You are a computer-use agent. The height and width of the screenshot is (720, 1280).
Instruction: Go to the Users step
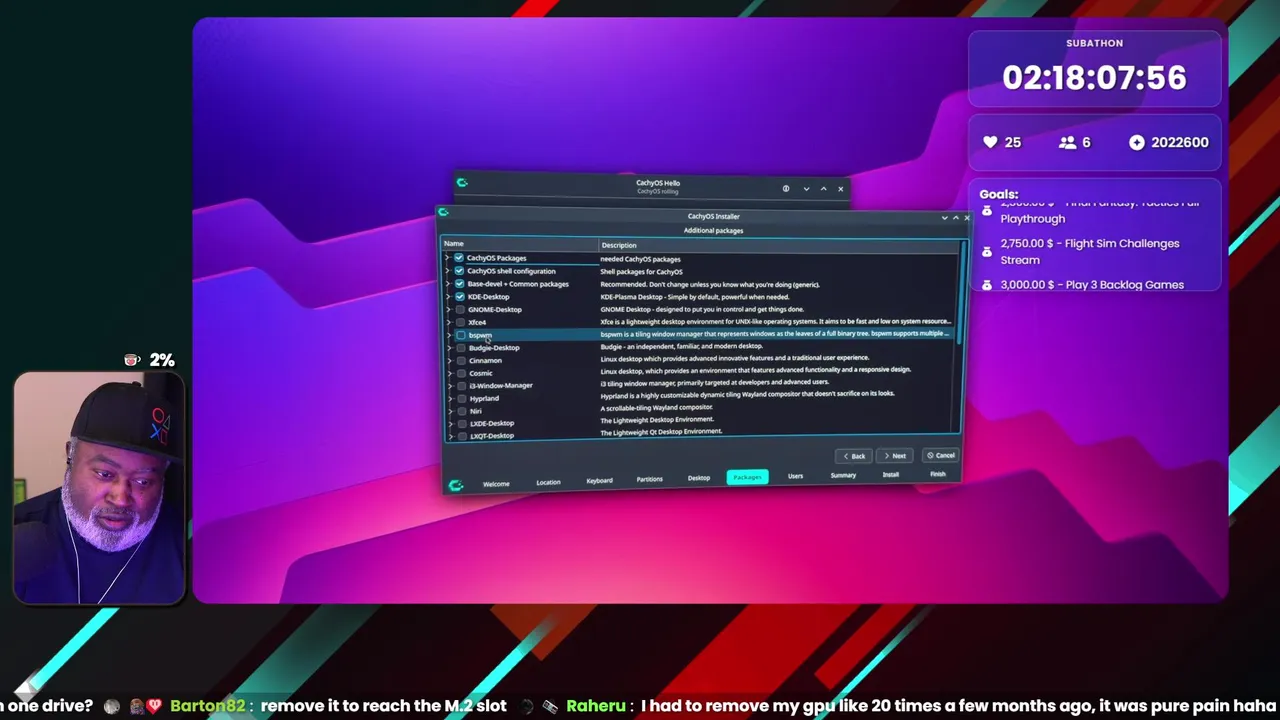795,476
